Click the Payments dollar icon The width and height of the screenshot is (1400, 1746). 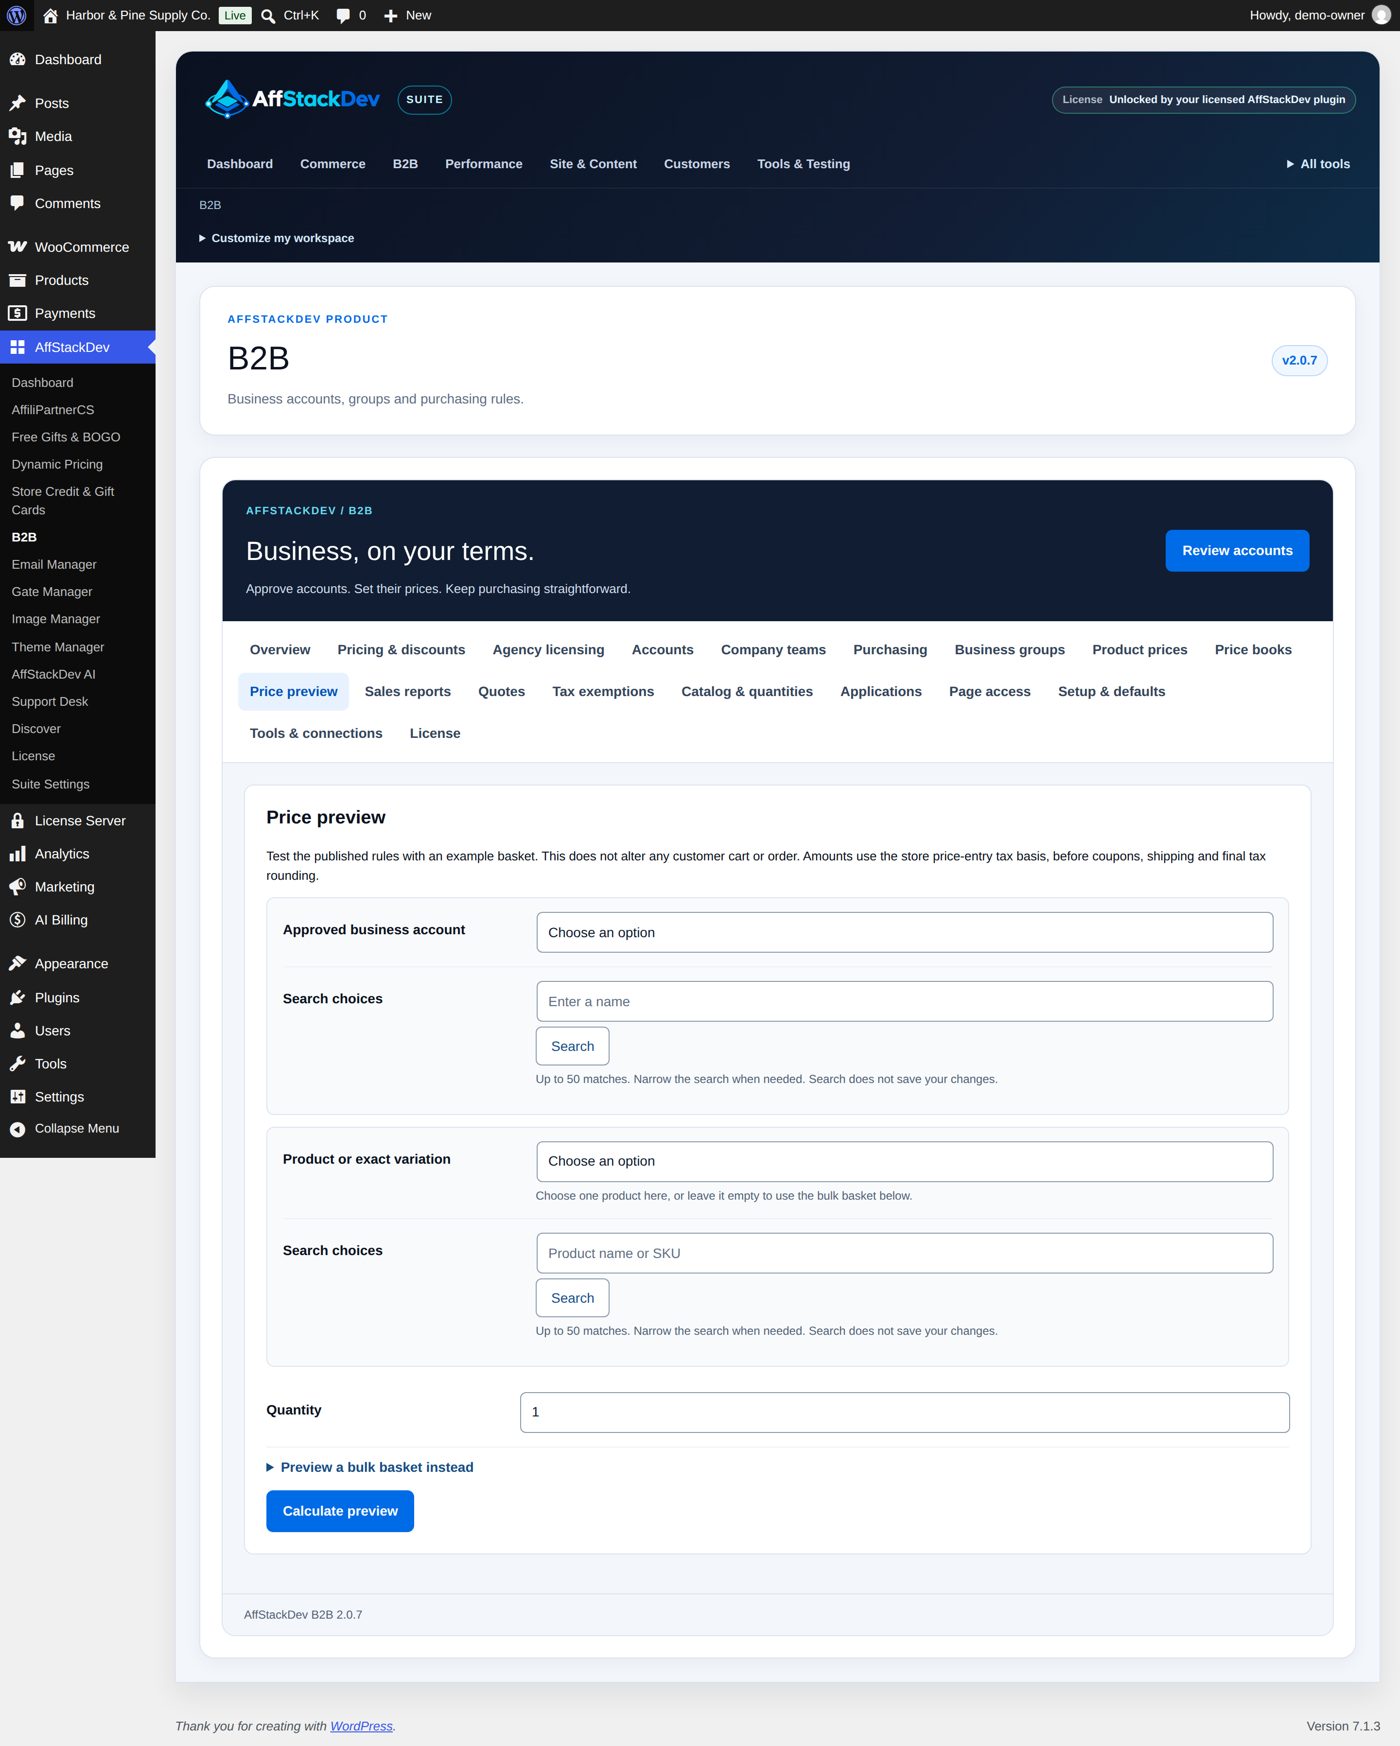click(17, 313)
